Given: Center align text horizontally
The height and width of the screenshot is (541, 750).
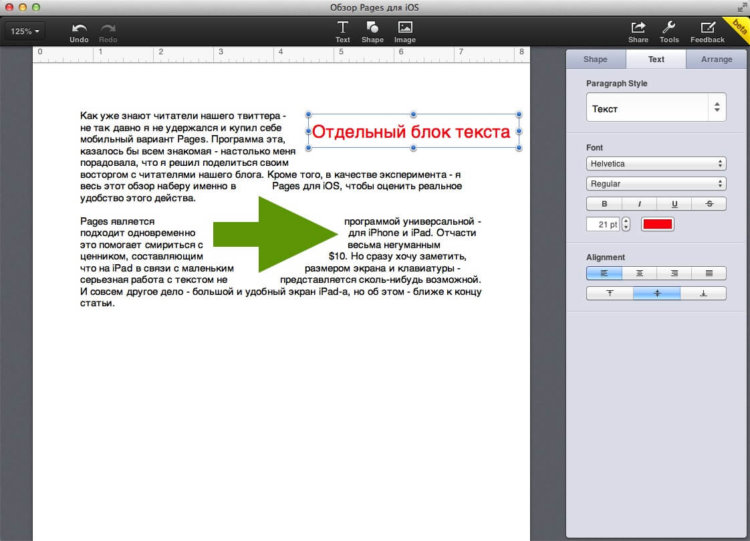Looking at the screenshot, I should [640, 273].
